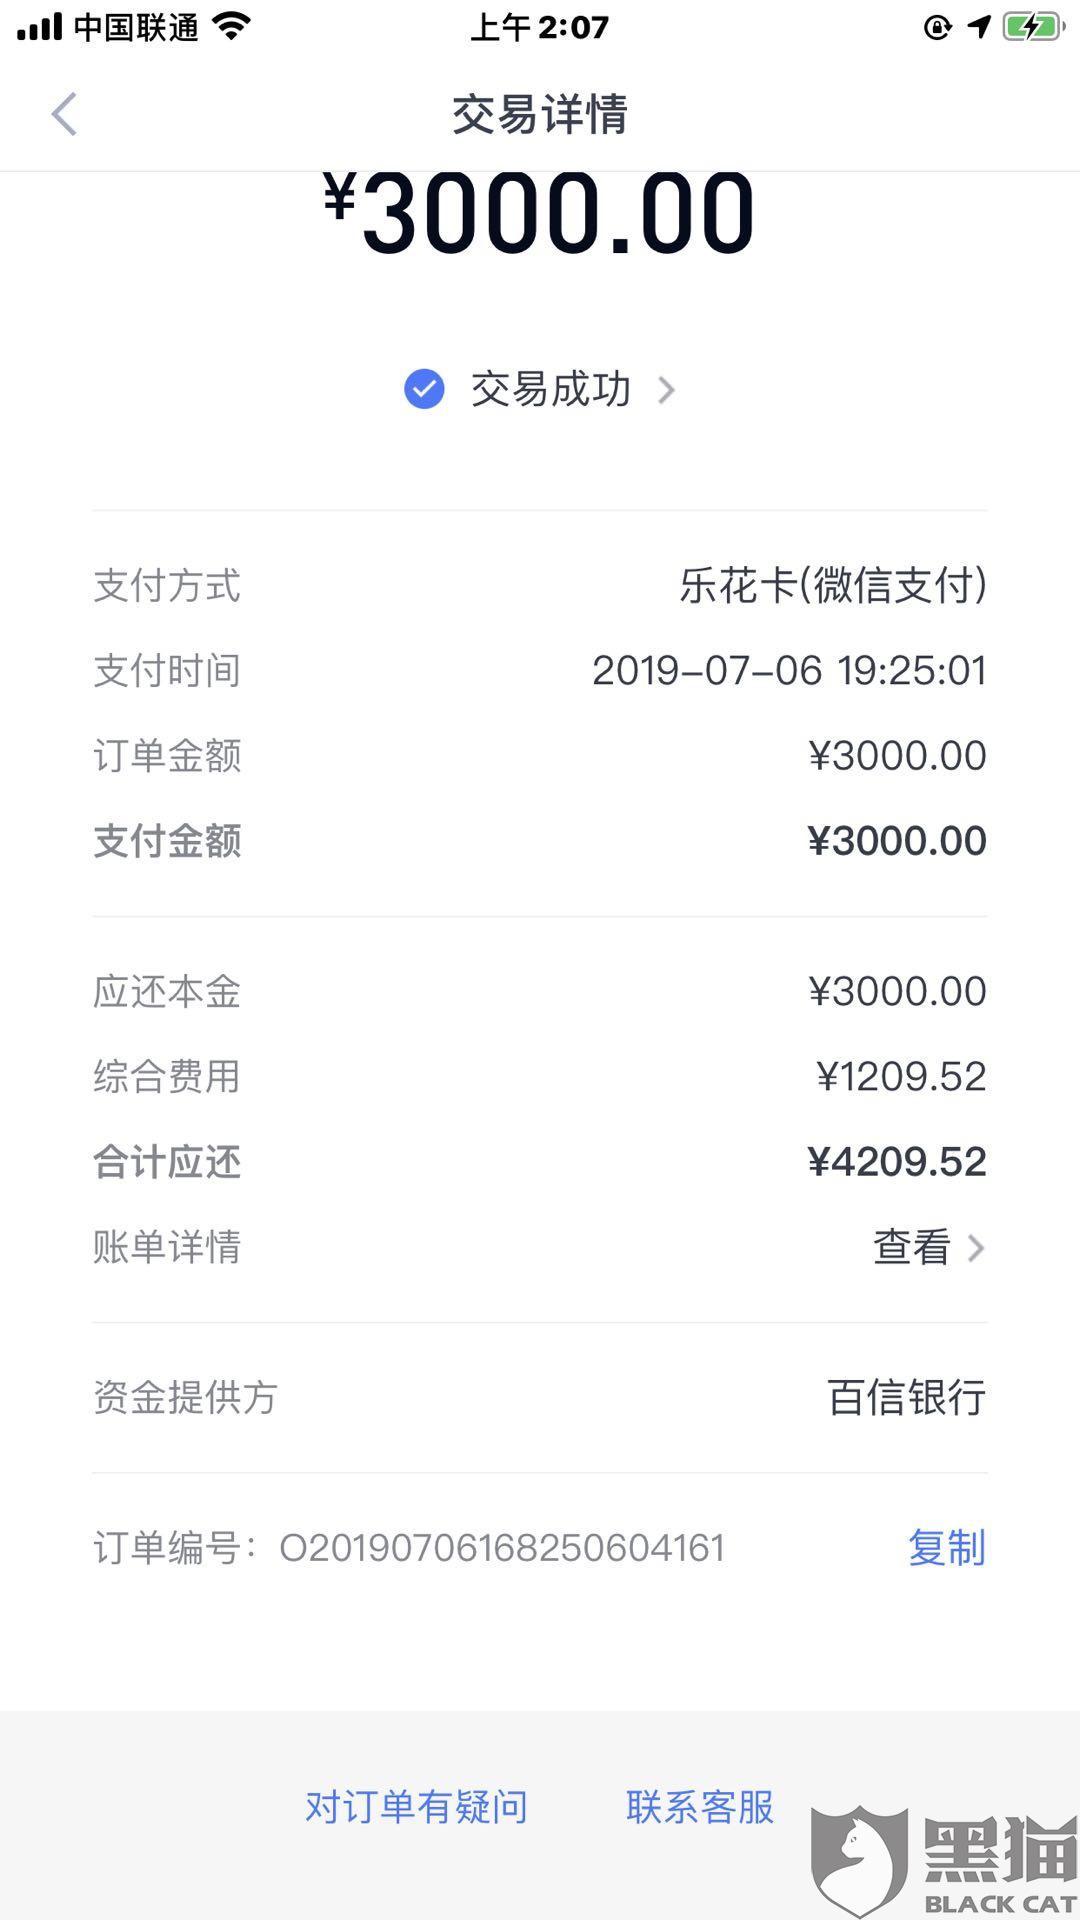1080x1920 pixels.
Task: Tap the 合计应还 total ¥4209.52
Action: (896, 1162)
